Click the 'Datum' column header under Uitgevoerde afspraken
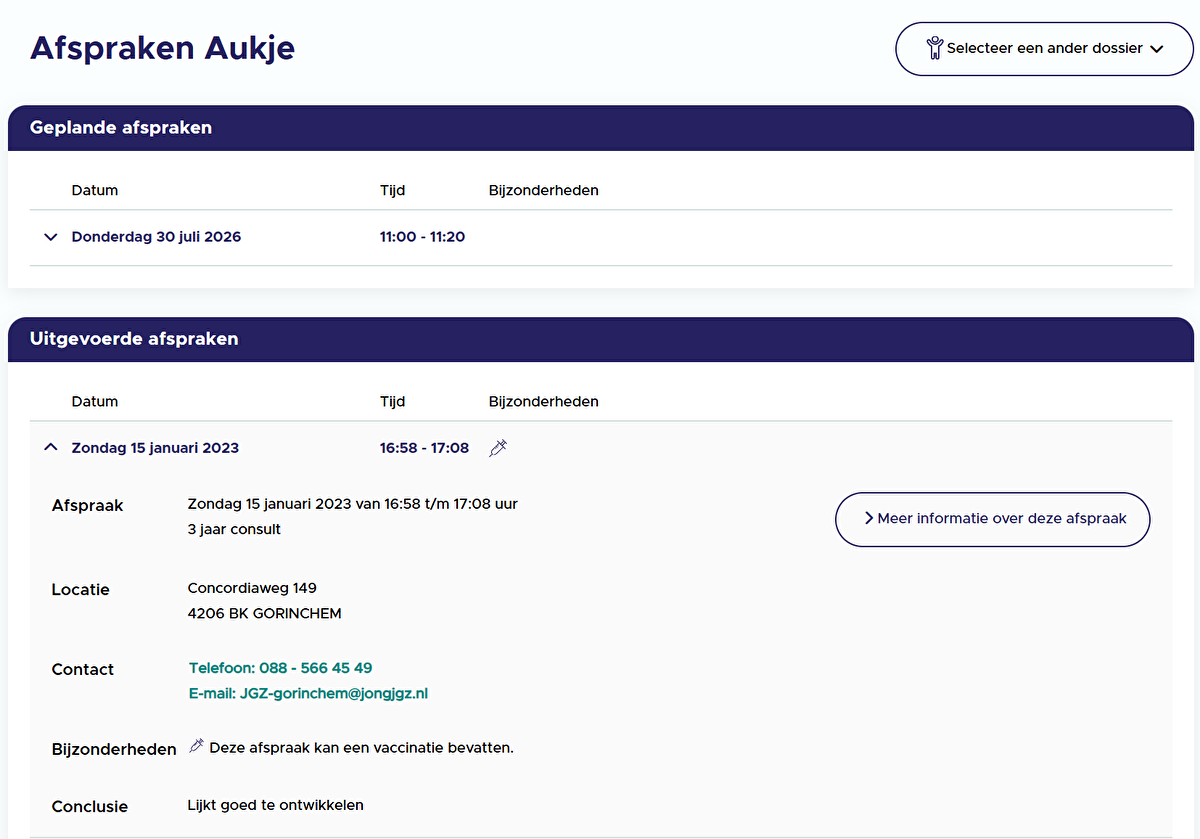Viewport: 1200px width, 839px height. [95, 401]
